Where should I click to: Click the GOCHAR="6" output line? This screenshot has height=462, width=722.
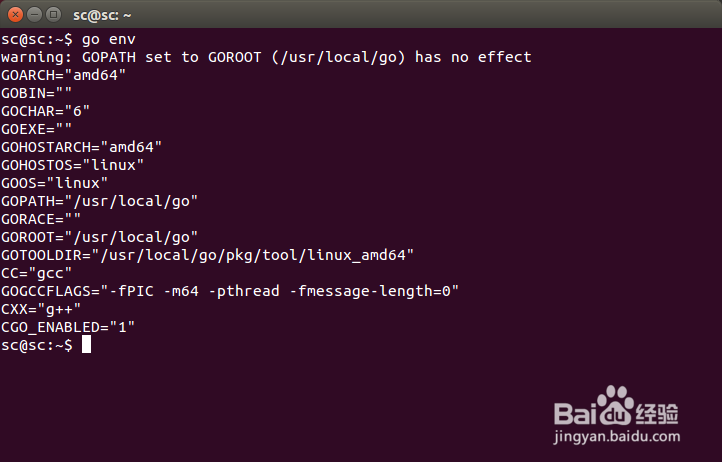coord(46,111)
